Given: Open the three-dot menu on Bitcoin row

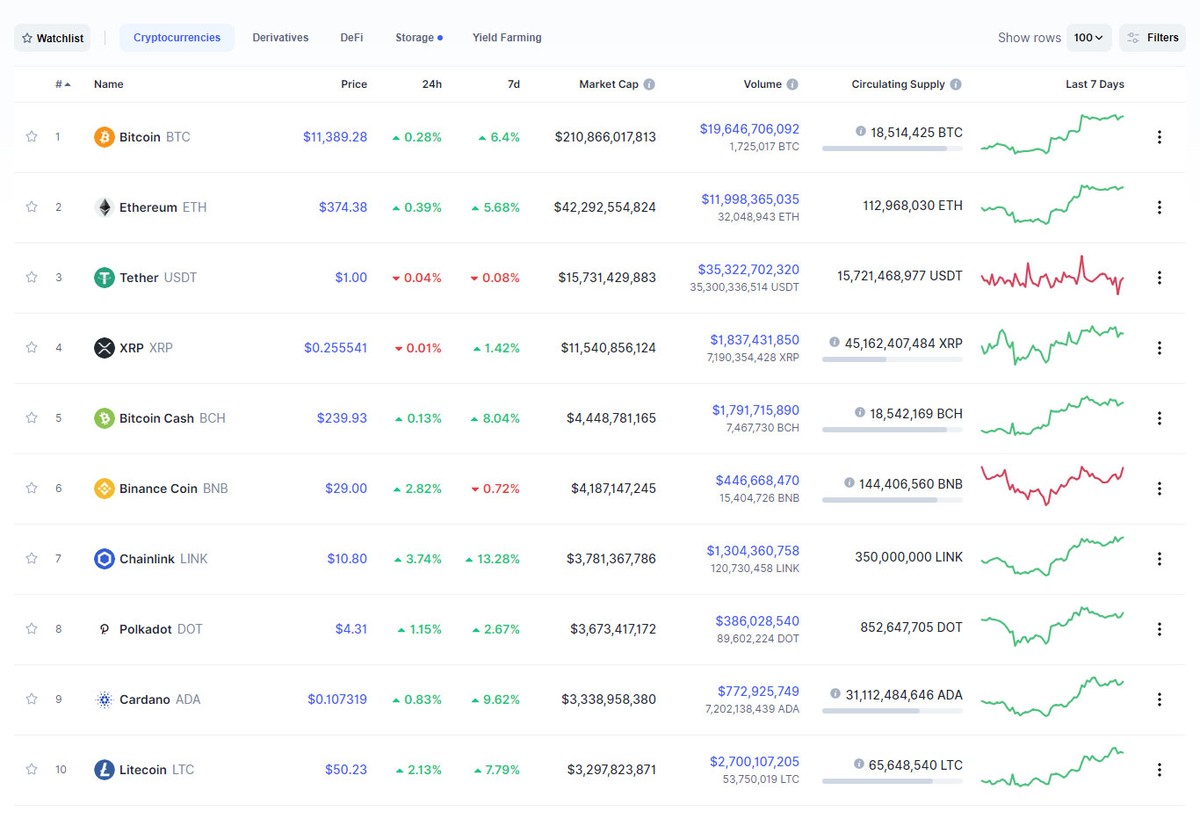Looking at the screenshot, I should 1159,137.
